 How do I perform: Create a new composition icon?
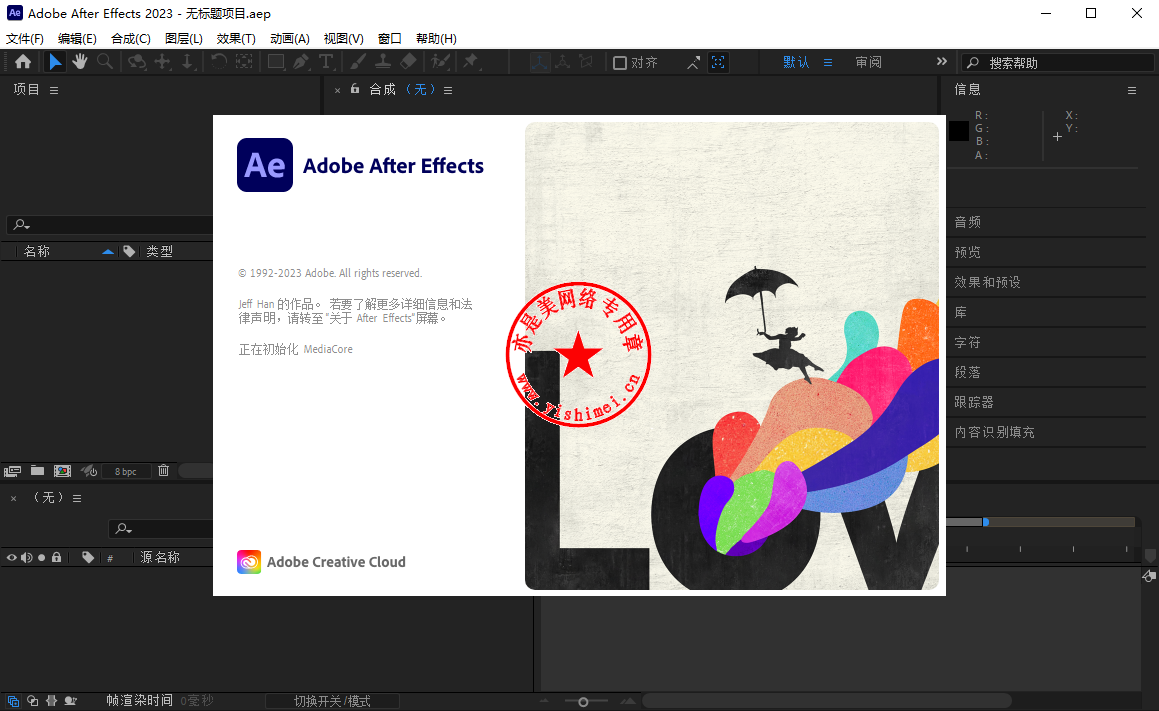tap(63, 471)
